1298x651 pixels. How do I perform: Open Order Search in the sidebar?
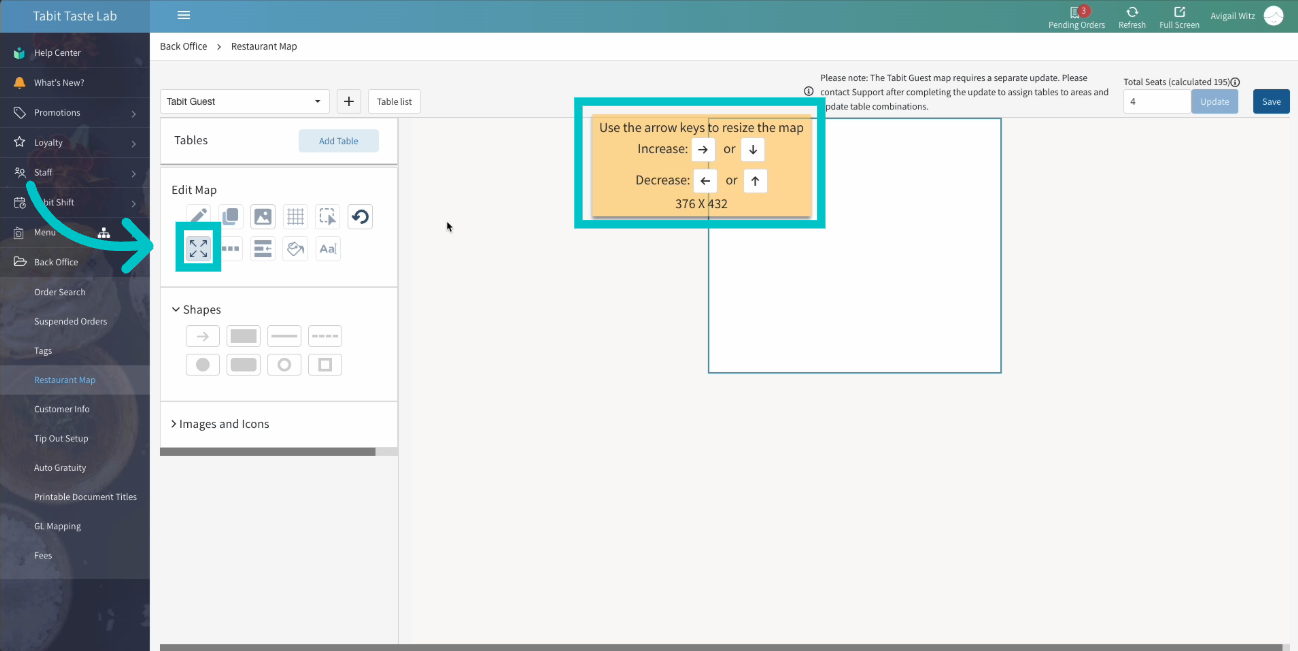point(60,292)
